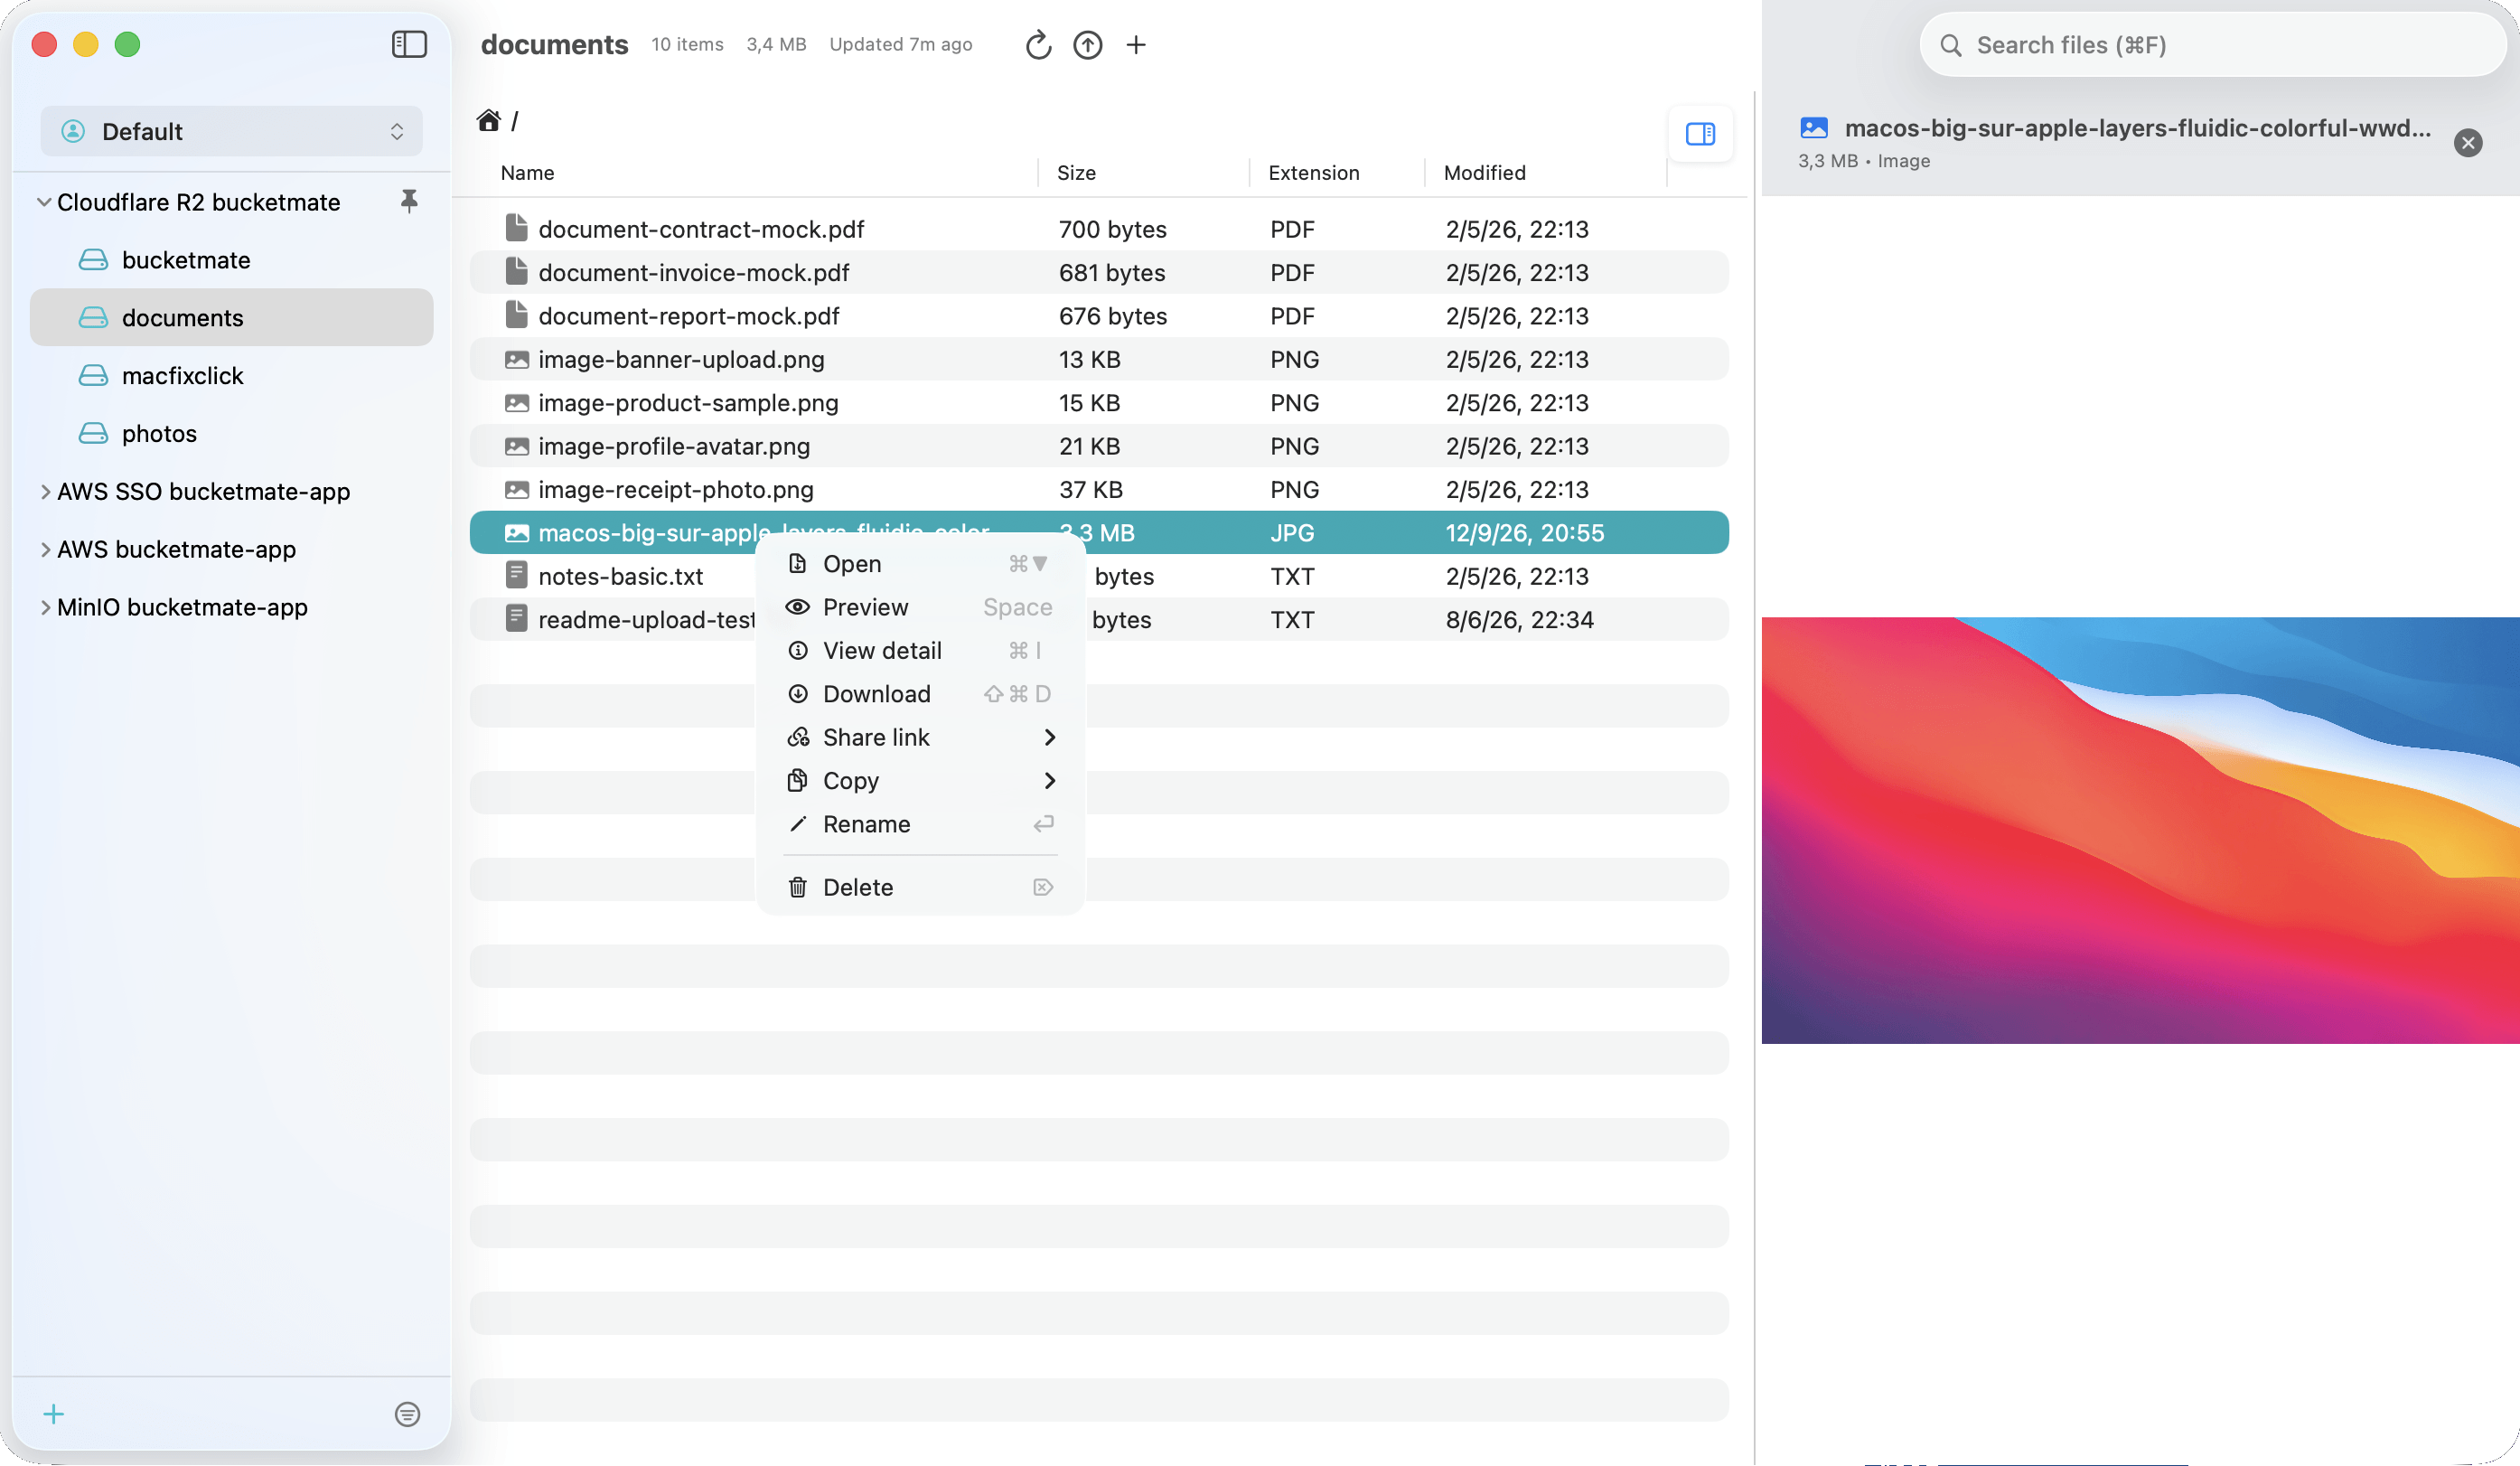Collapse Cloudflare R2 bucketmate tree
This screenshot has height=1466, width=2520.
(44, 202)
